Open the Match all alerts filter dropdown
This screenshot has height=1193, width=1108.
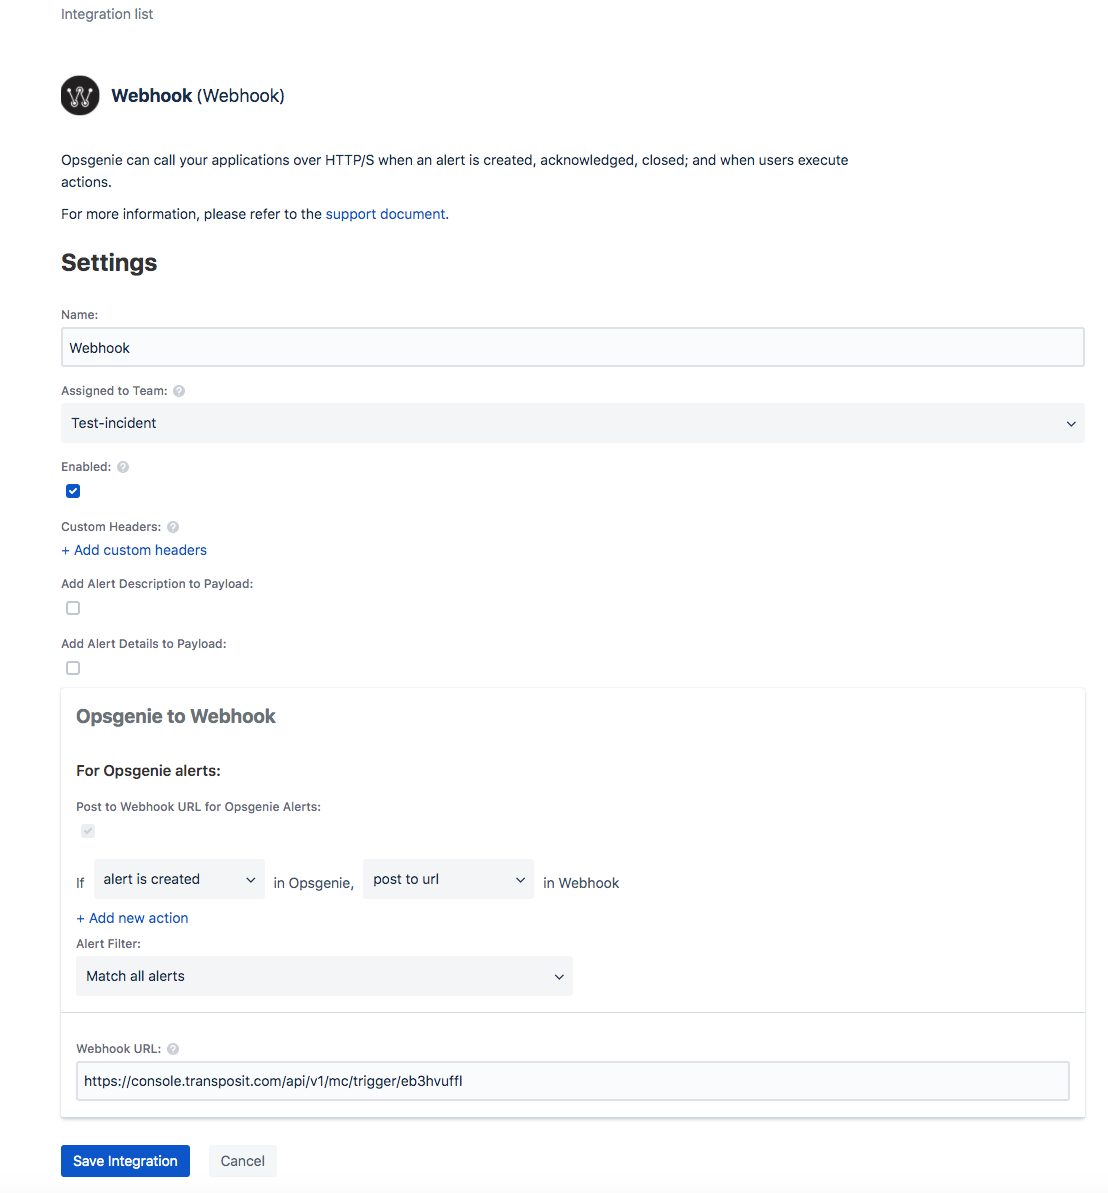click(x=324, y=976)
